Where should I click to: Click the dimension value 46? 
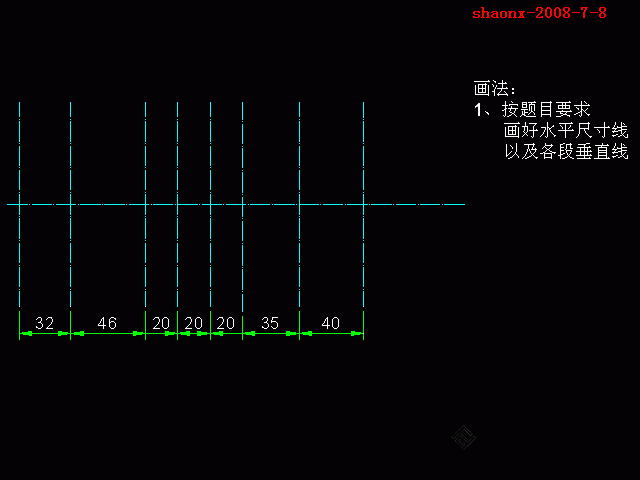click(x=107, y=323)
